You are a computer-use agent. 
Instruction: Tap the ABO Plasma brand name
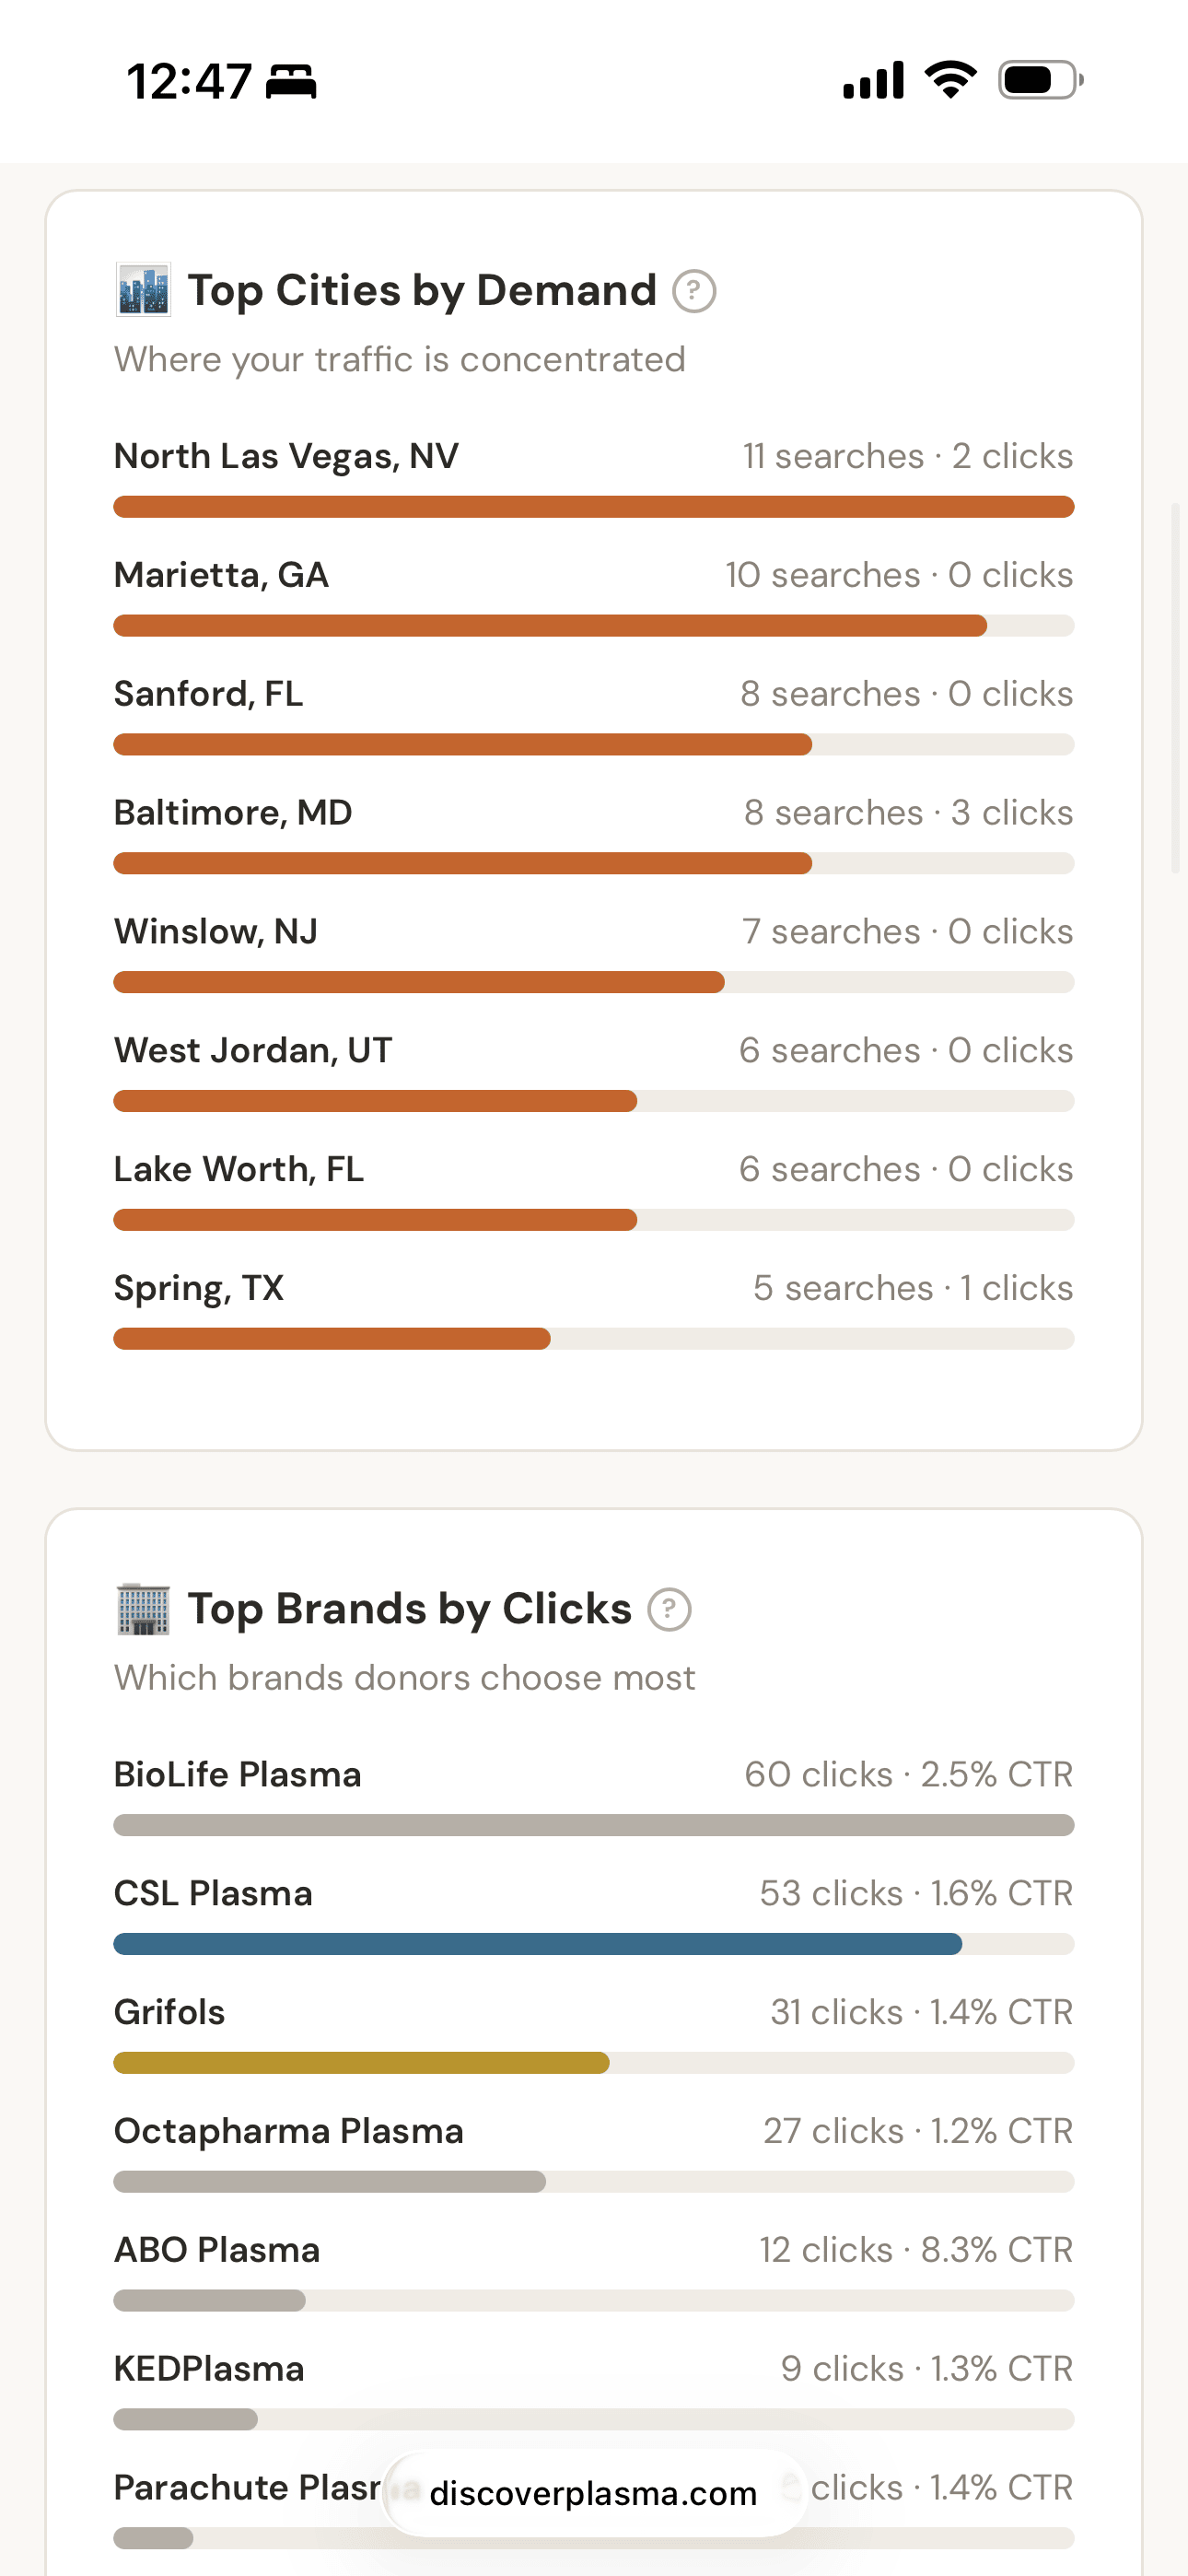pos(217,2251)
